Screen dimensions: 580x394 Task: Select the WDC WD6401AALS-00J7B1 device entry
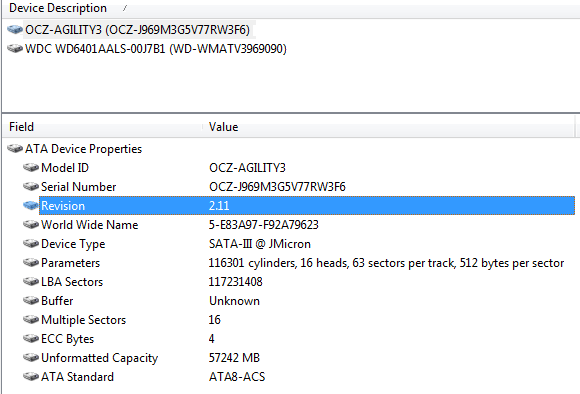pos(156,49)
